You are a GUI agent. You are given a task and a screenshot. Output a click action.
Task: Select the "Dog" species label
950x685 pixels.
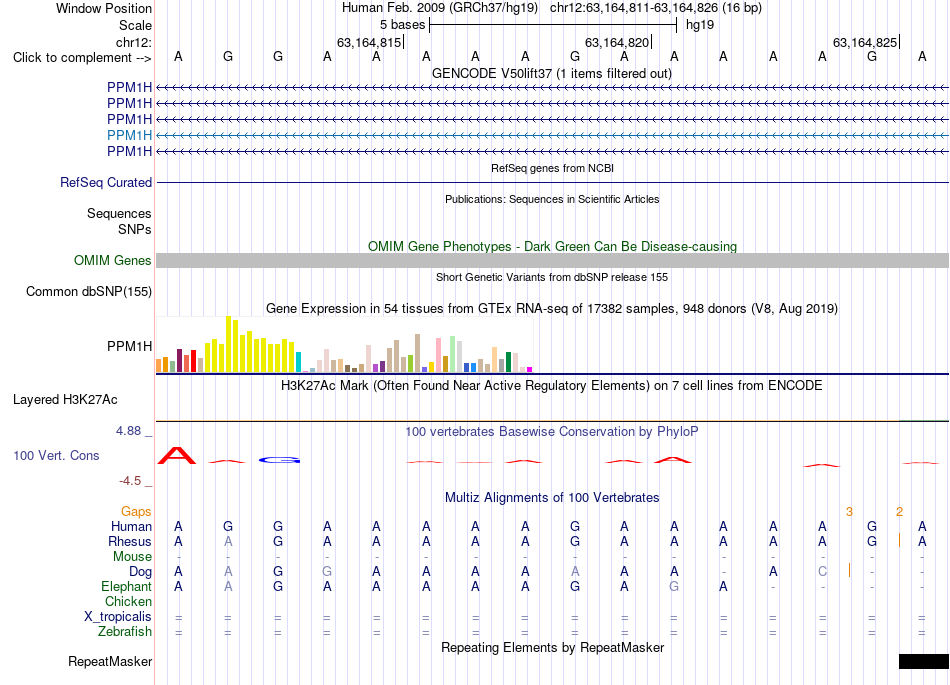pos(140,572)
